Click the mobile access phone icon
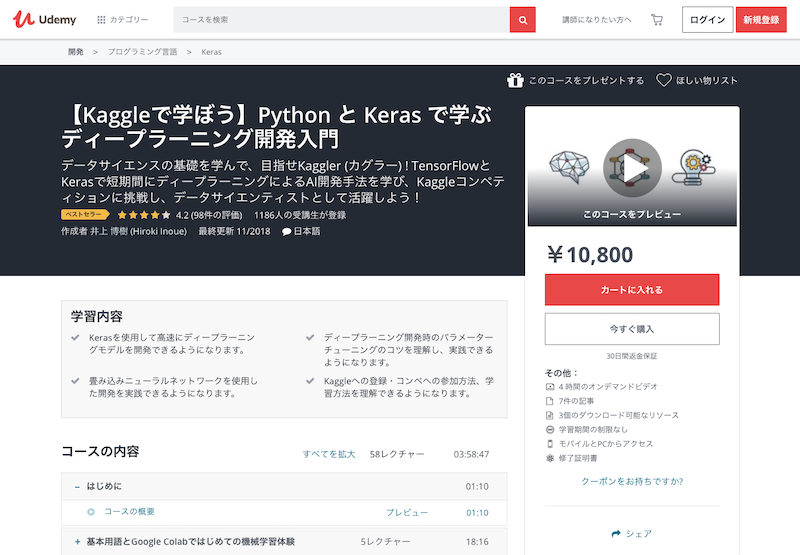Screen dimensions: 800x555 (549, 444)
